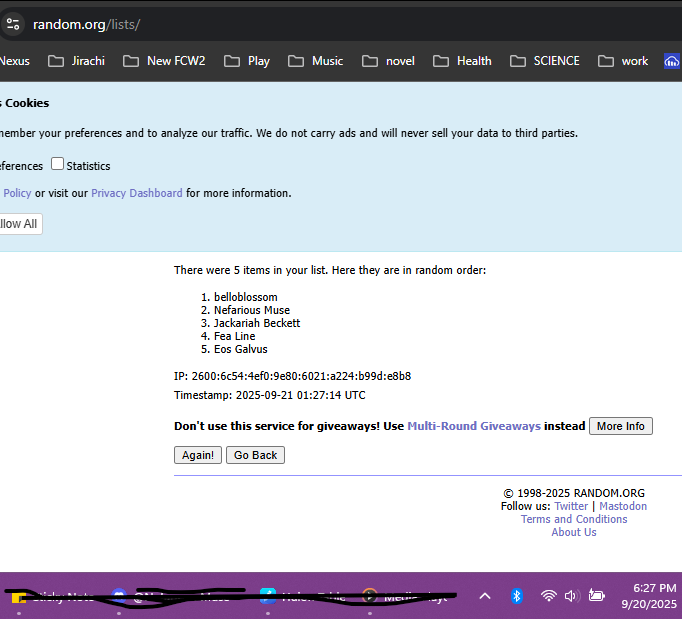This screenshot has height=619, width=682.
Task: Click the IP address text line
Action: point(292,376)
